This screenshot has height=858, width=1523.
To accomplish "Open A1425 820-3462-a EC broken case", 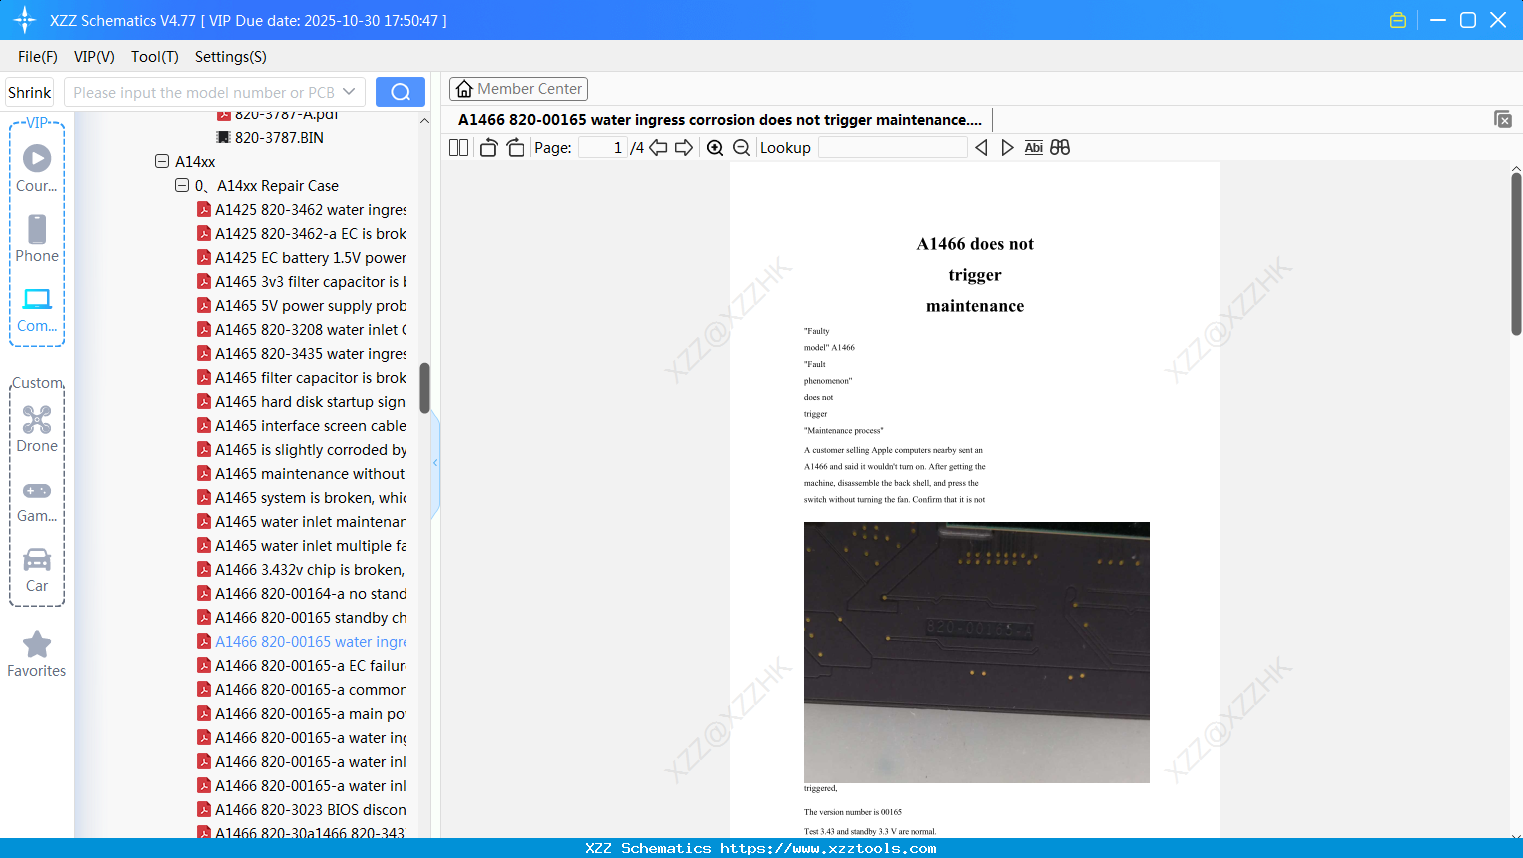I will pyautogui.click(x=302, y=233).
